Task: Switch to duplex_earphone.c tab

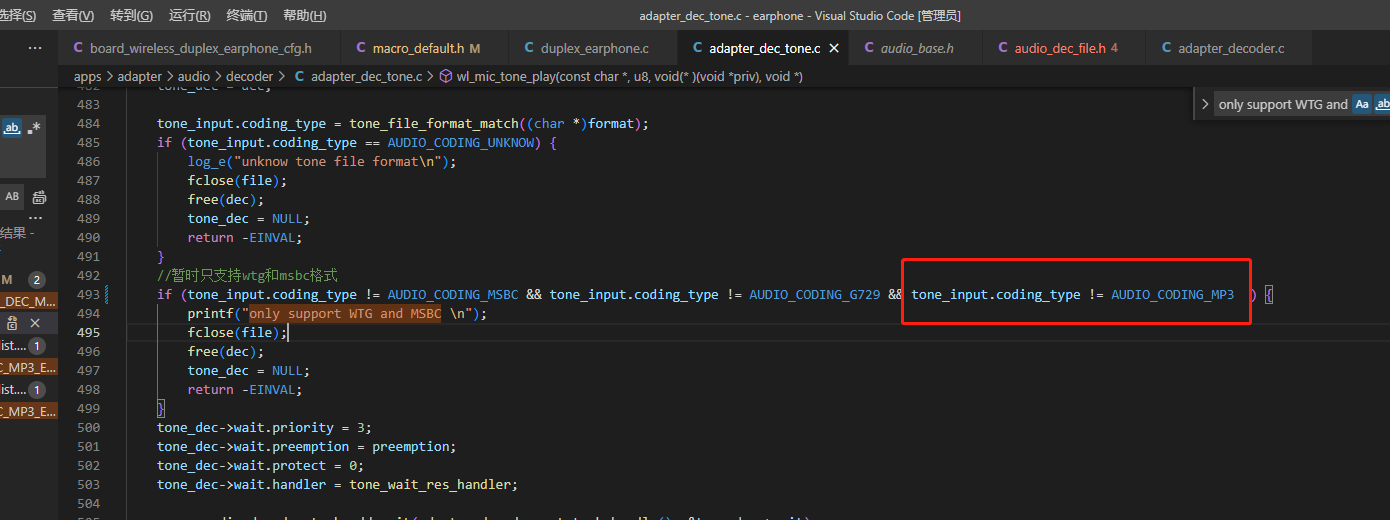Action: coord(593,48)
